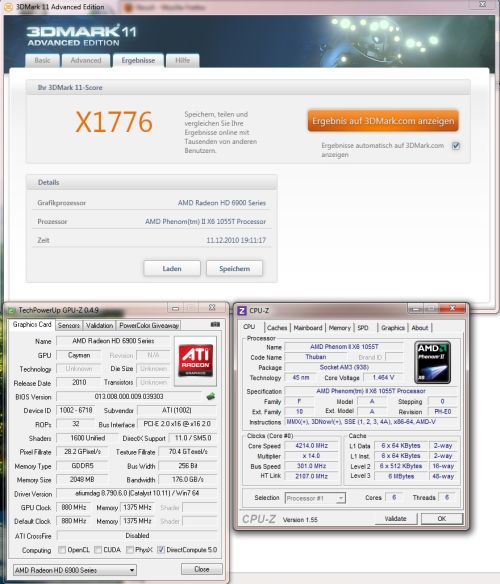Click Ergebnis auf 3DMark.com anzeigen button
The image size is (500, 584).
click(383, 121)
